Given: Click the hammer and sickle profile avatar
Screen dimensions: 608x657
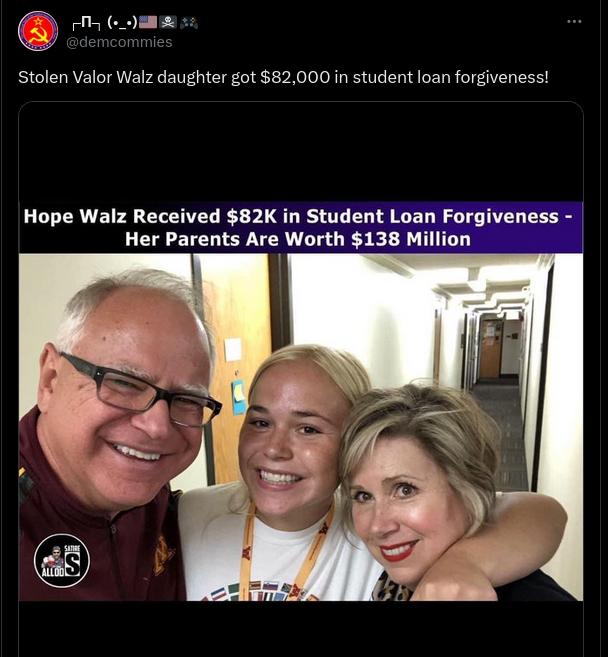Looking at the screenshot, I should pyautogui.click(x=38, y=31).
